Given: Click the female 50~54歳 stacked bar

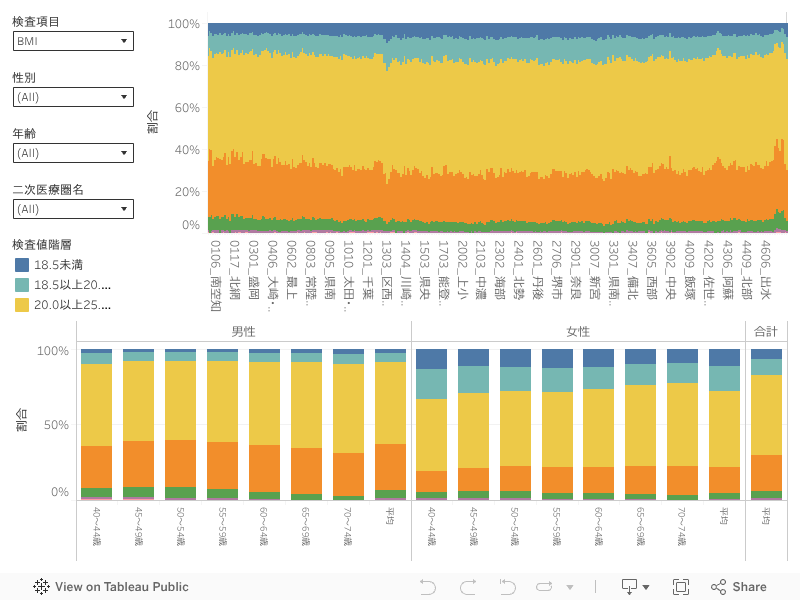Looking at the screenshot, I should (515, 424).
